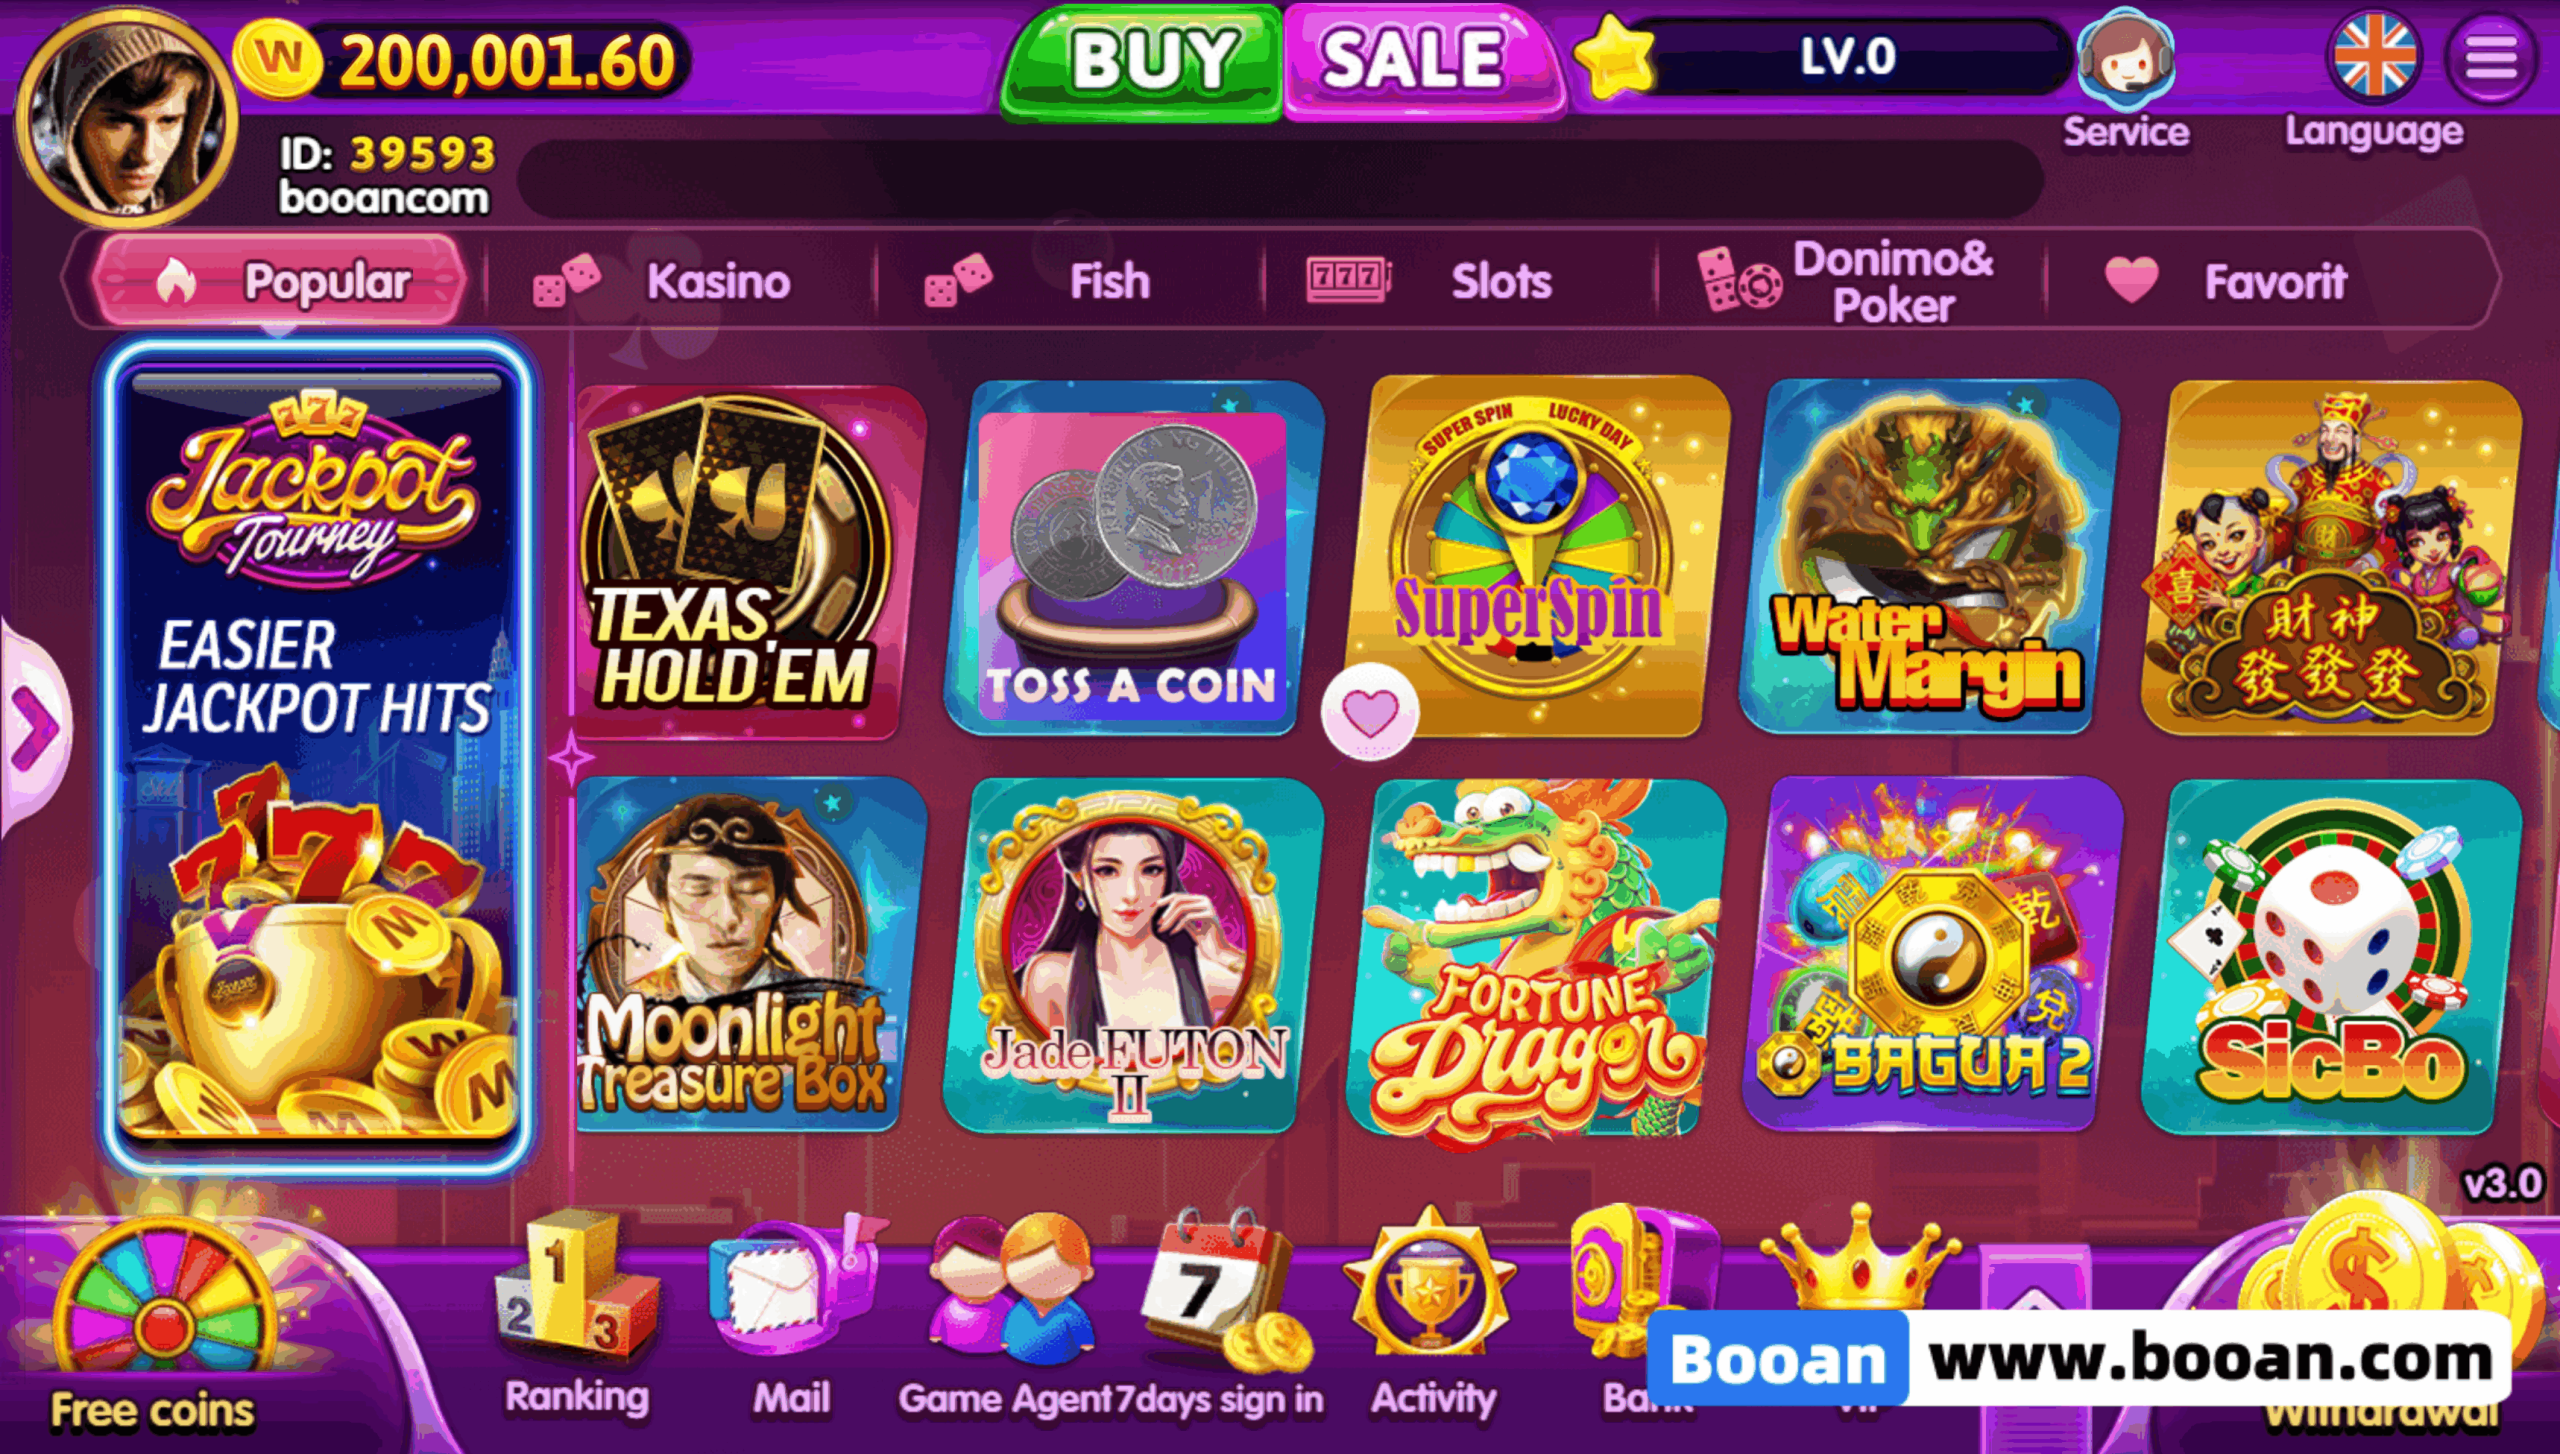Launch the Fortune Dragon game

pyautogui.click(x=1536, y=960)
